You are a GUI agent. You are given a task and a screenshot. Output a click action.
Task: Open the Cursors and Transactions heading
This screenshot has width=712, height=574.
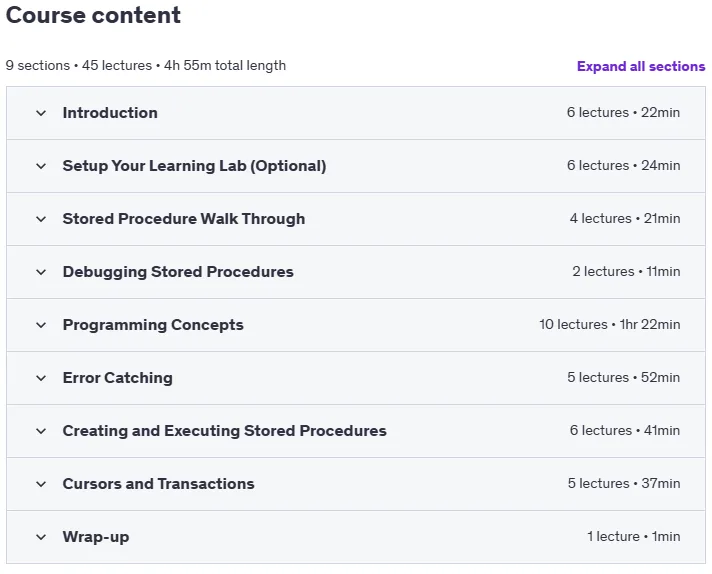pos(158,484)
